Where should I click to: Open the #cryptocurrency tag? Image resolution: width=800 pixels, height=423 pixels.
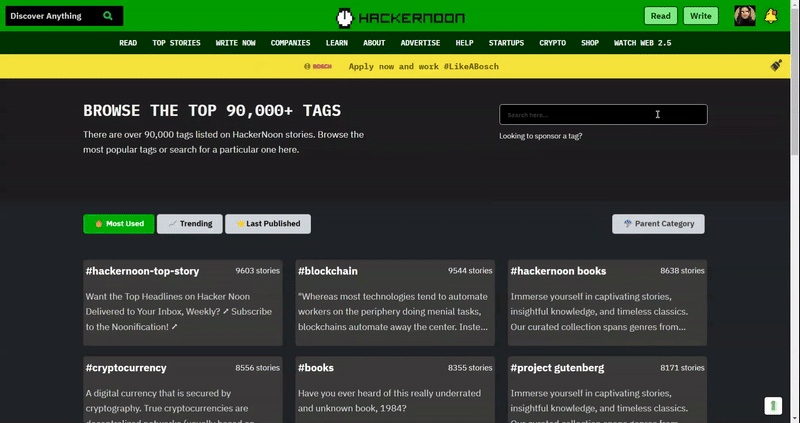point(126,368)
